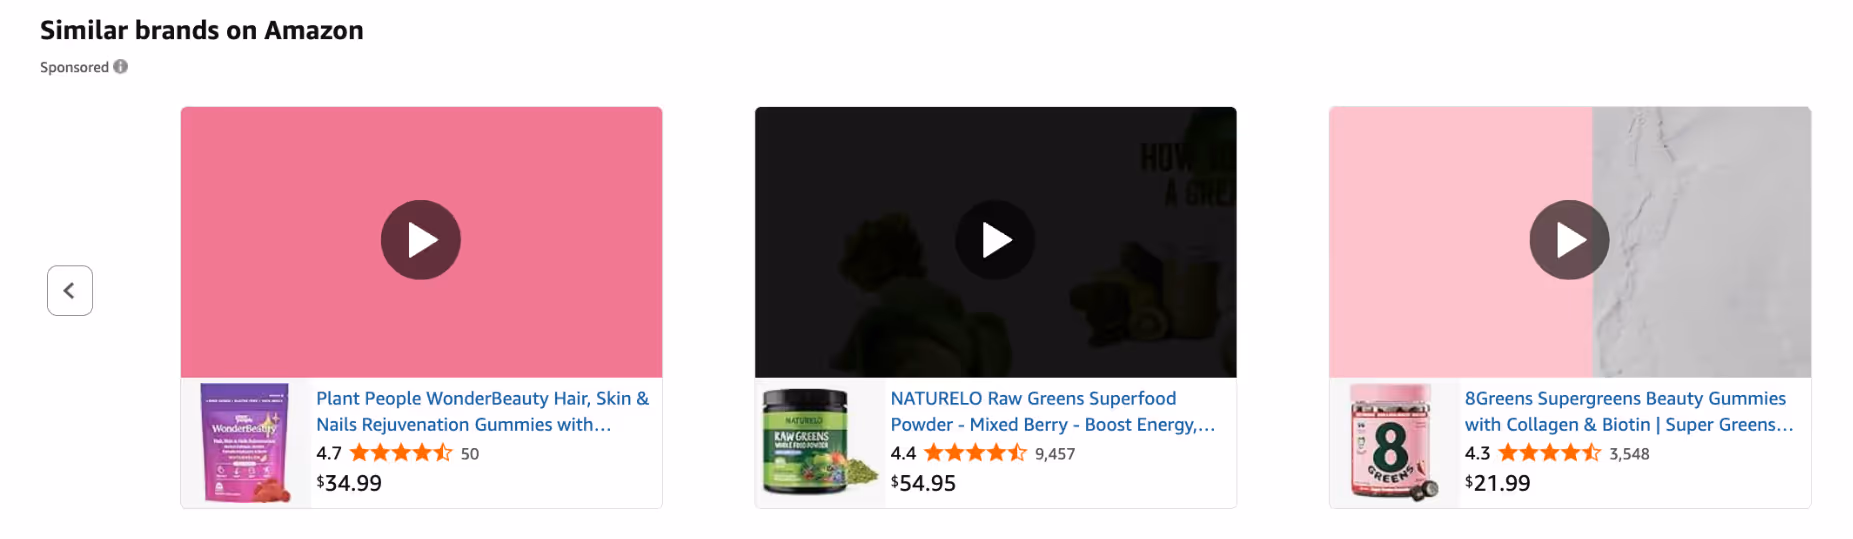Open the 50 reviews count

pos(470,454)
